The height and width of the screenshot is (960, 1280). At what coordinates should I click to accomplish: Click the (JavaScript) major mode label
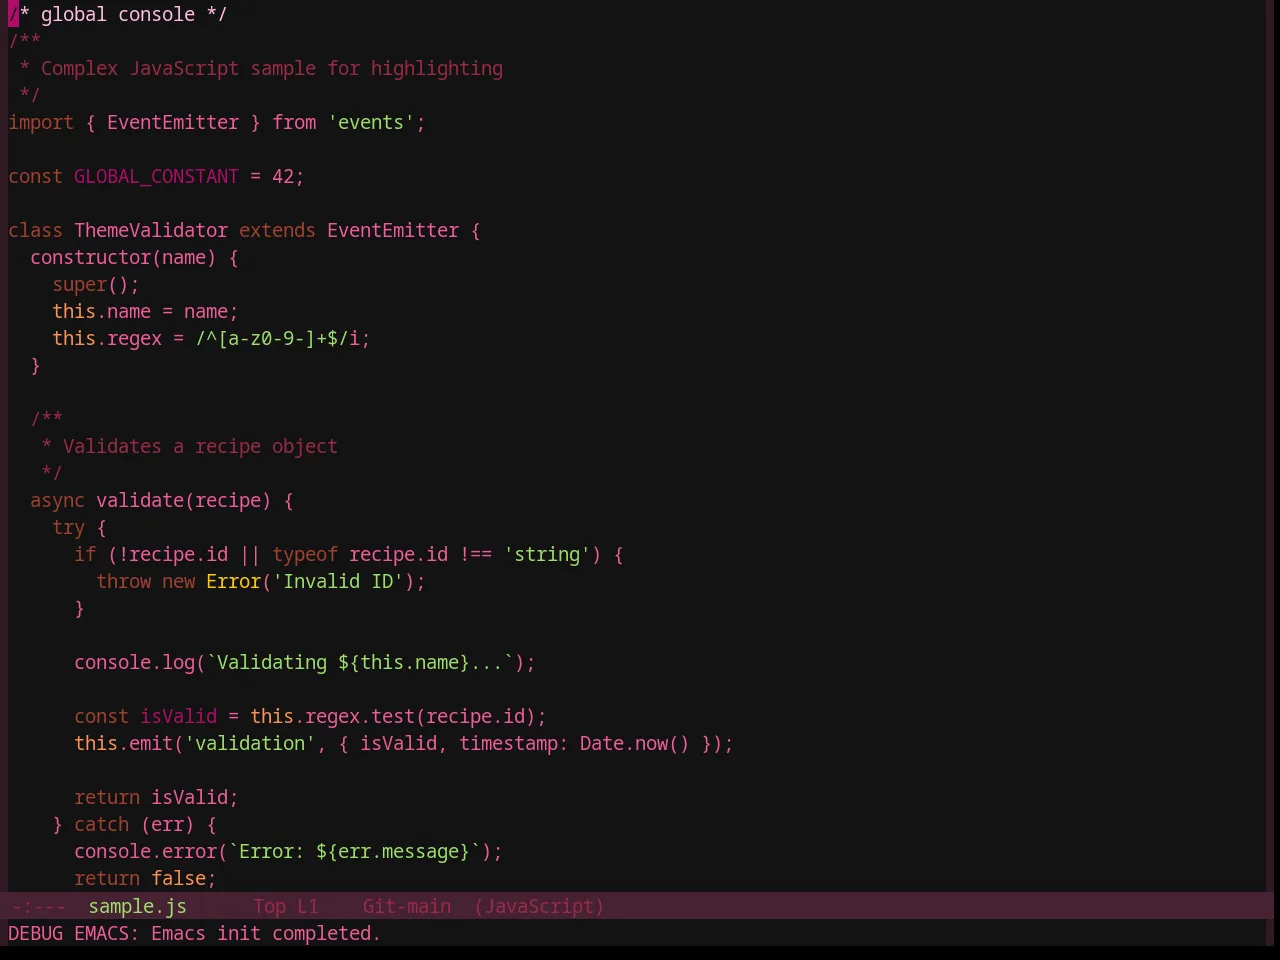click(x=539, y=906)
